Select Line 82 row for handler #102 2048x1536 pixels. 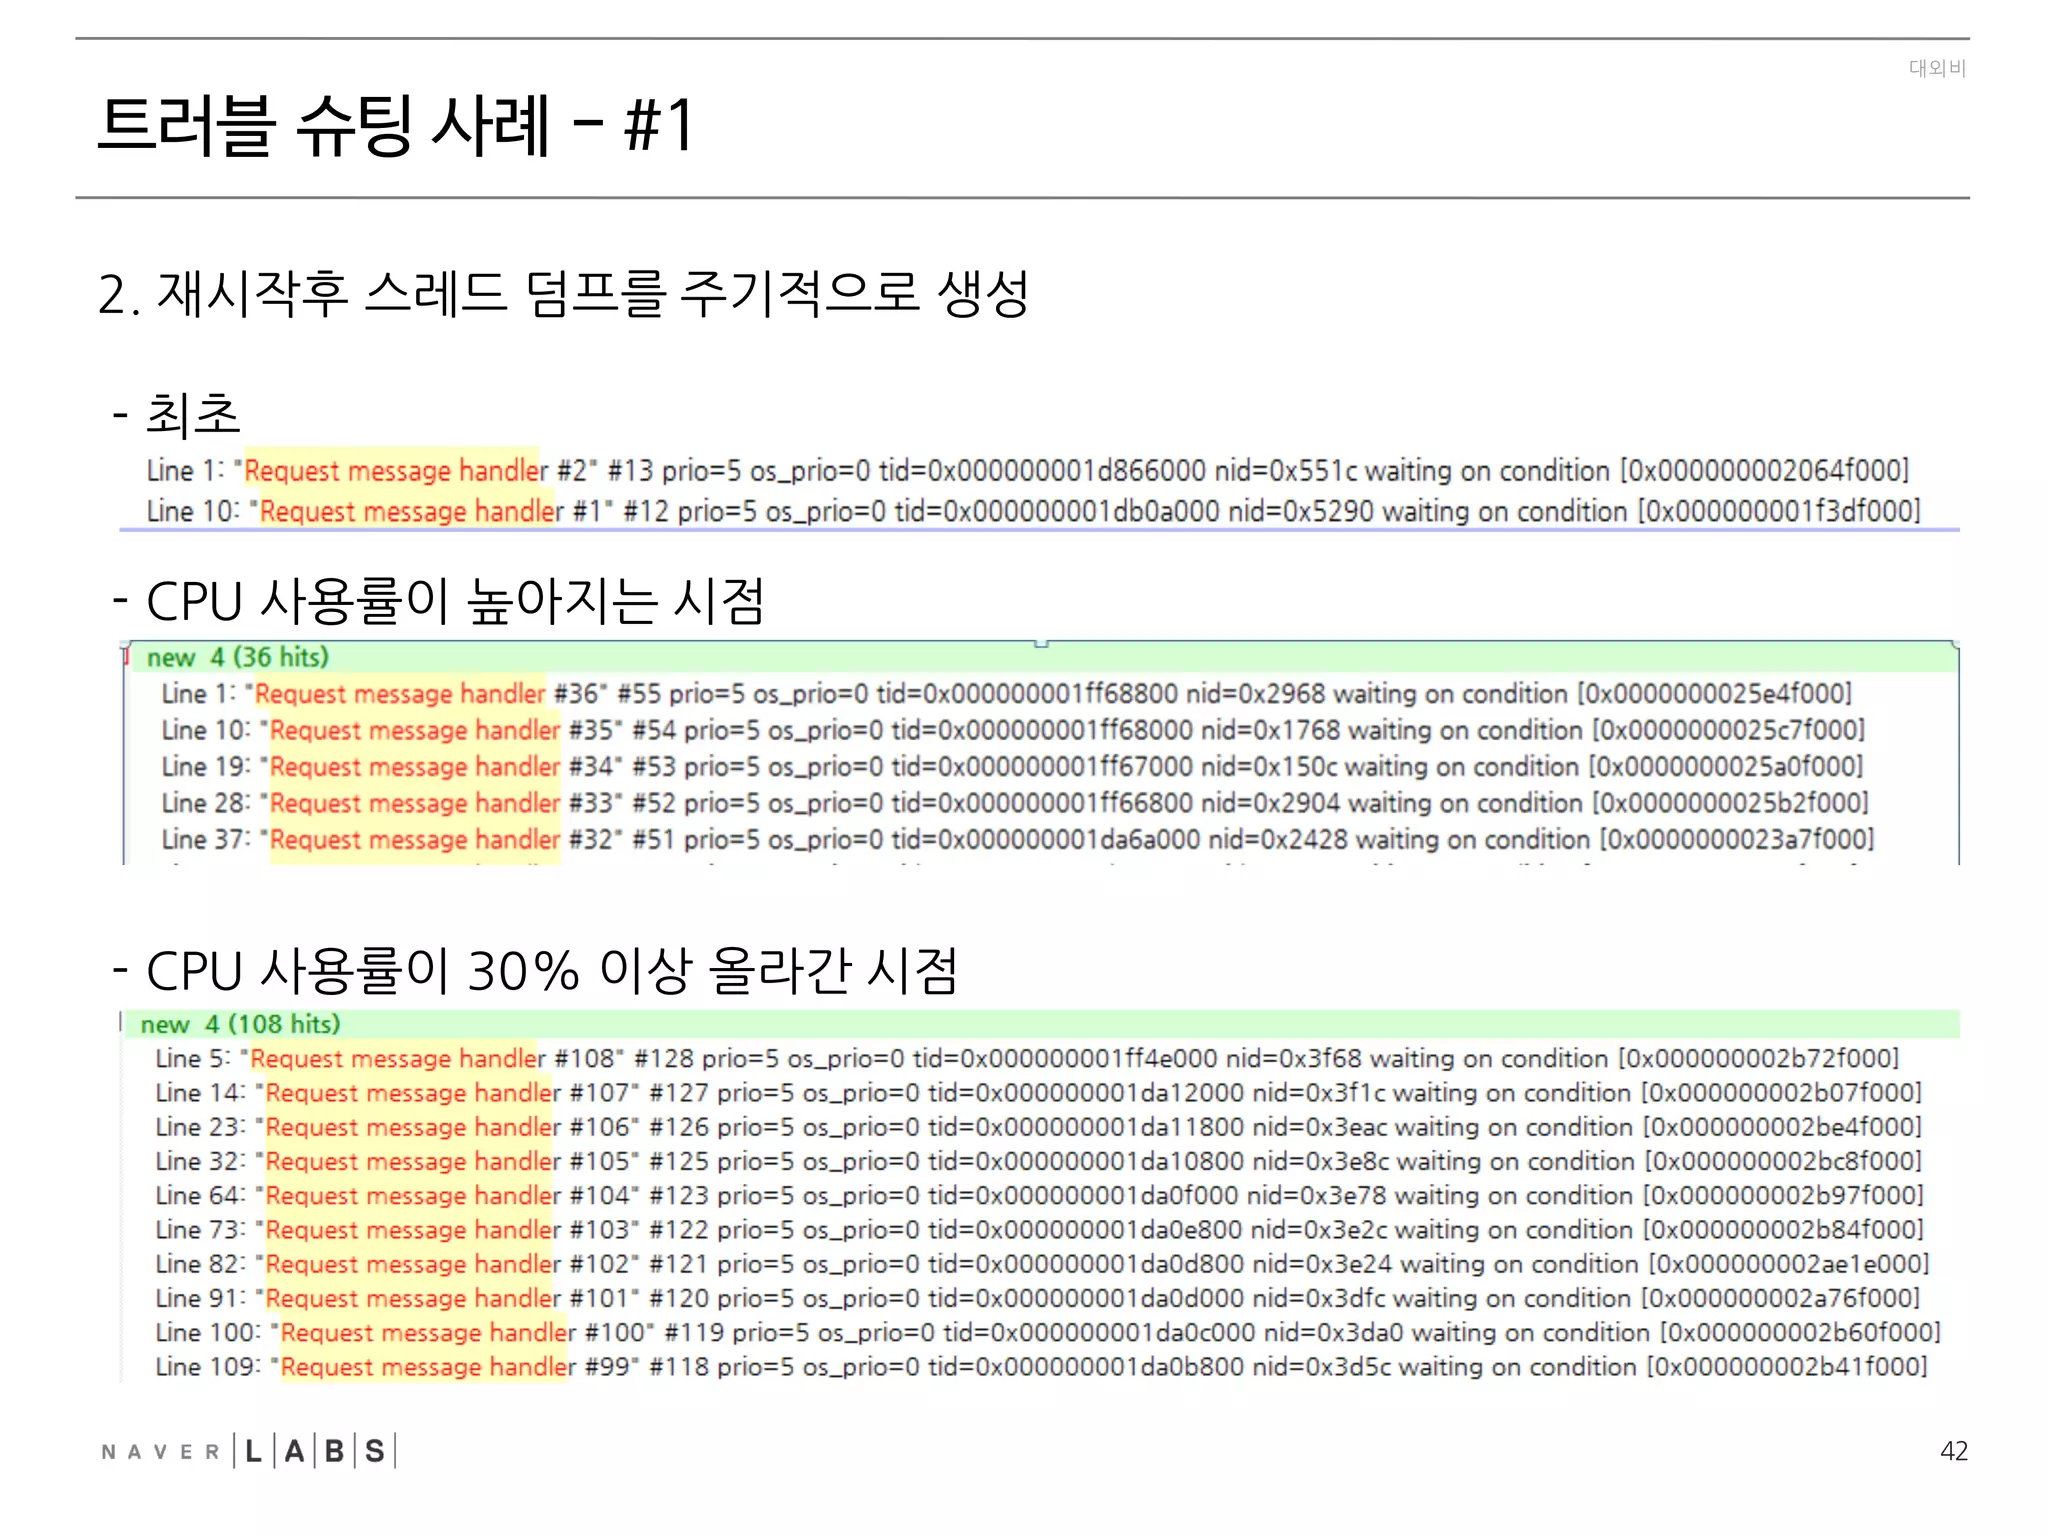1042,1264
